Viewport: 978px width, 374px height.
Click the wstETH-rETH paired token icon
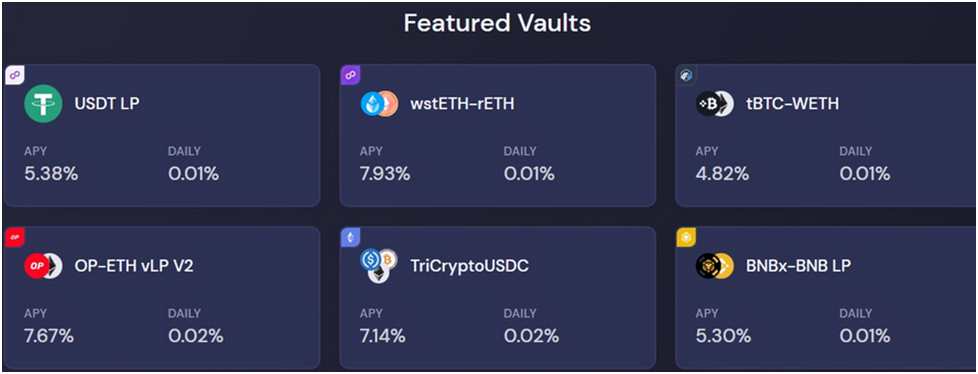(x=379, y=103)
